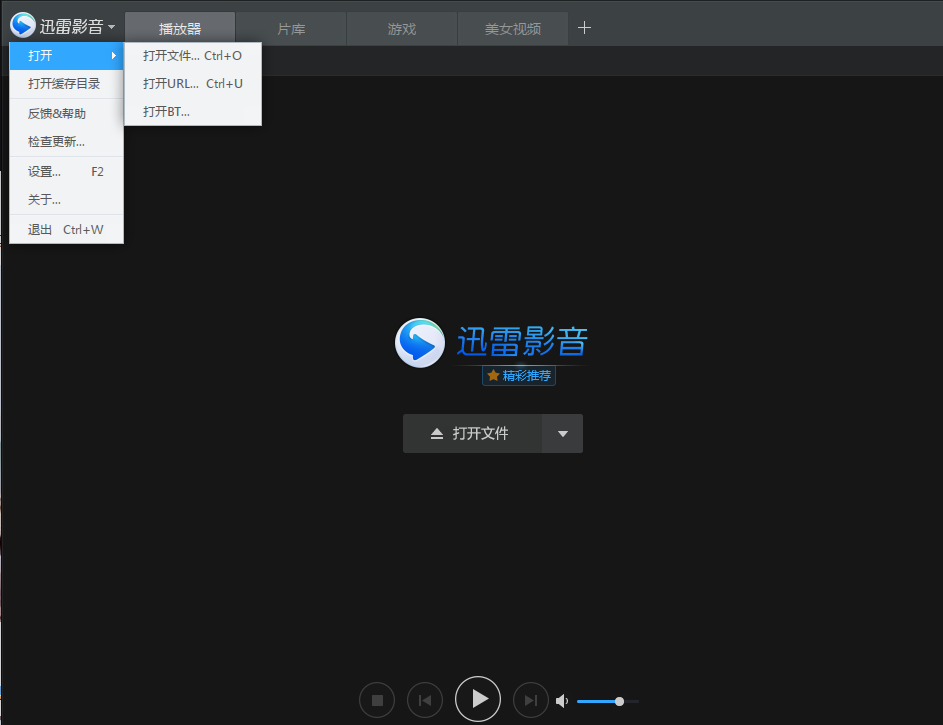
Task: Select the 美女视频 tab
Action: click(512, 29)
